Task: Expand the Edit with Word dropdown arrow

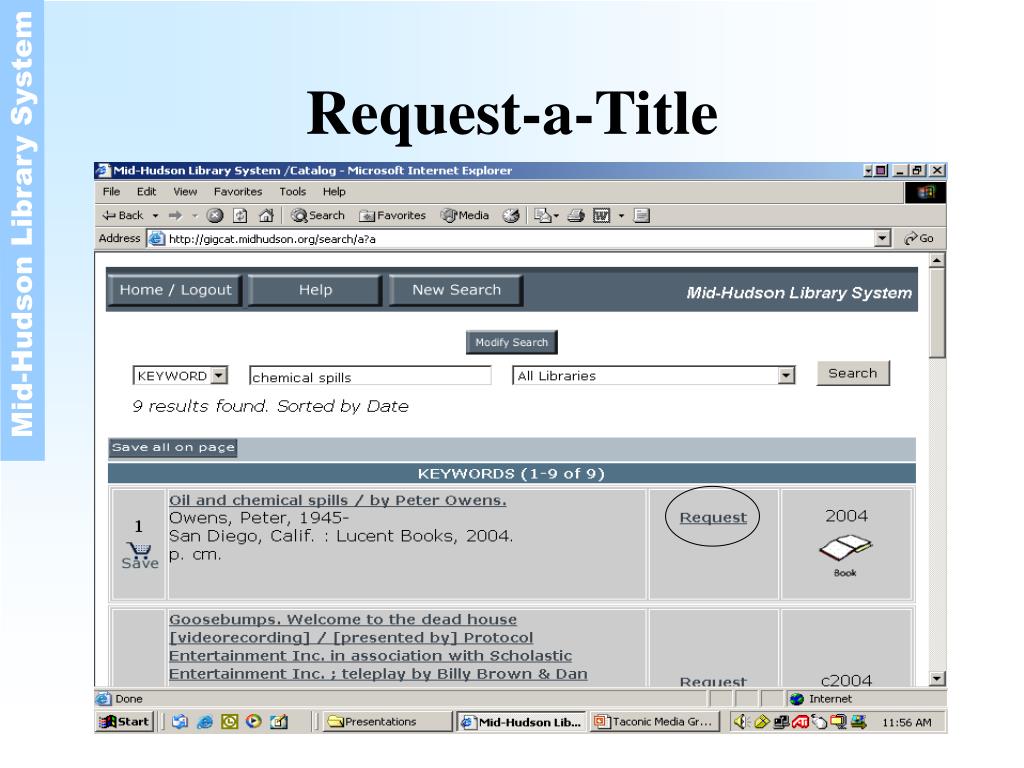Action: click(x=621, y=216)
